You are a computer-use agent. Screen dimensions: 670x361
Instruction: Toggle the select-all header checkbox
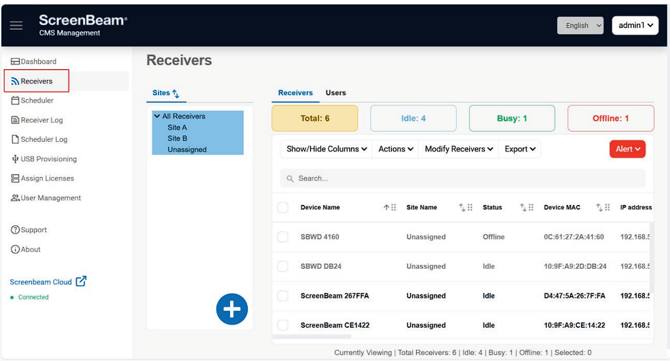[282, 208]
